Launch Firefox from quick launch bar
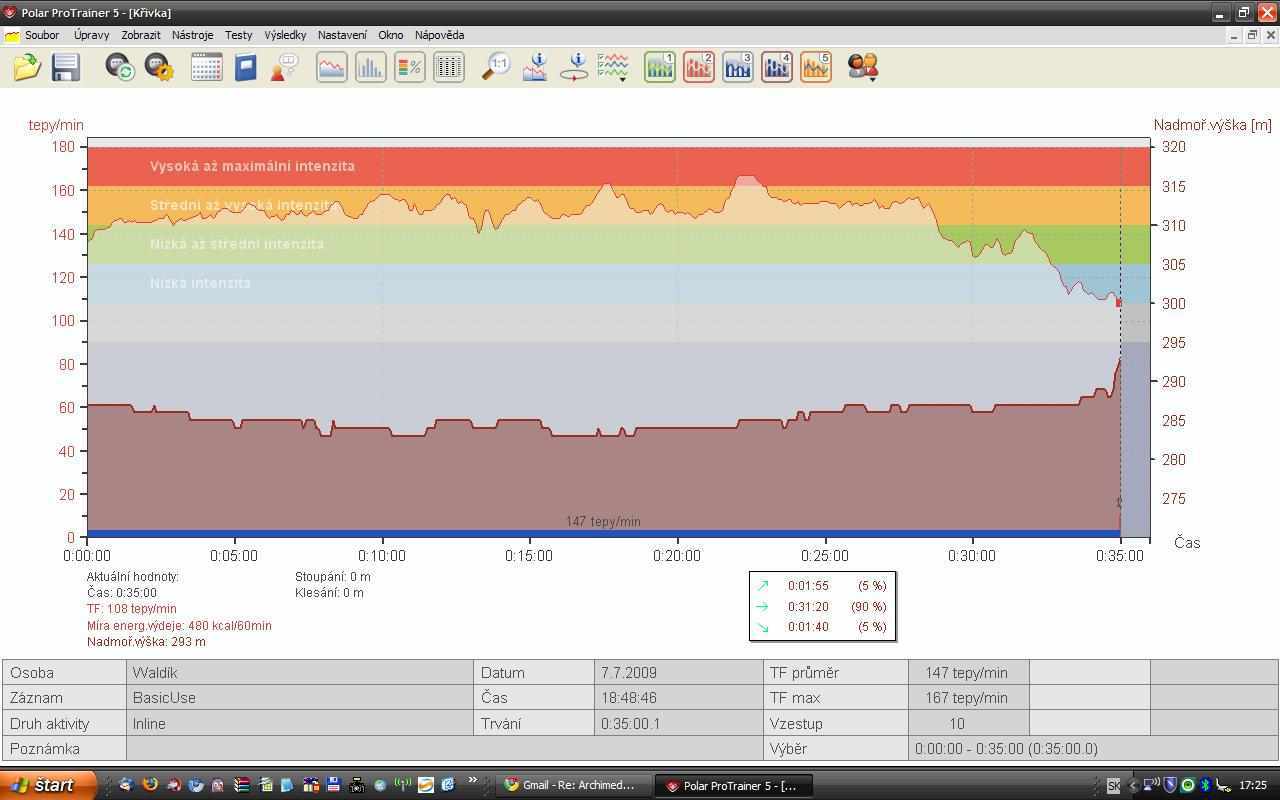Image resolution: width=1280 pixels, height=800 pixels. [x=150, y=785]
